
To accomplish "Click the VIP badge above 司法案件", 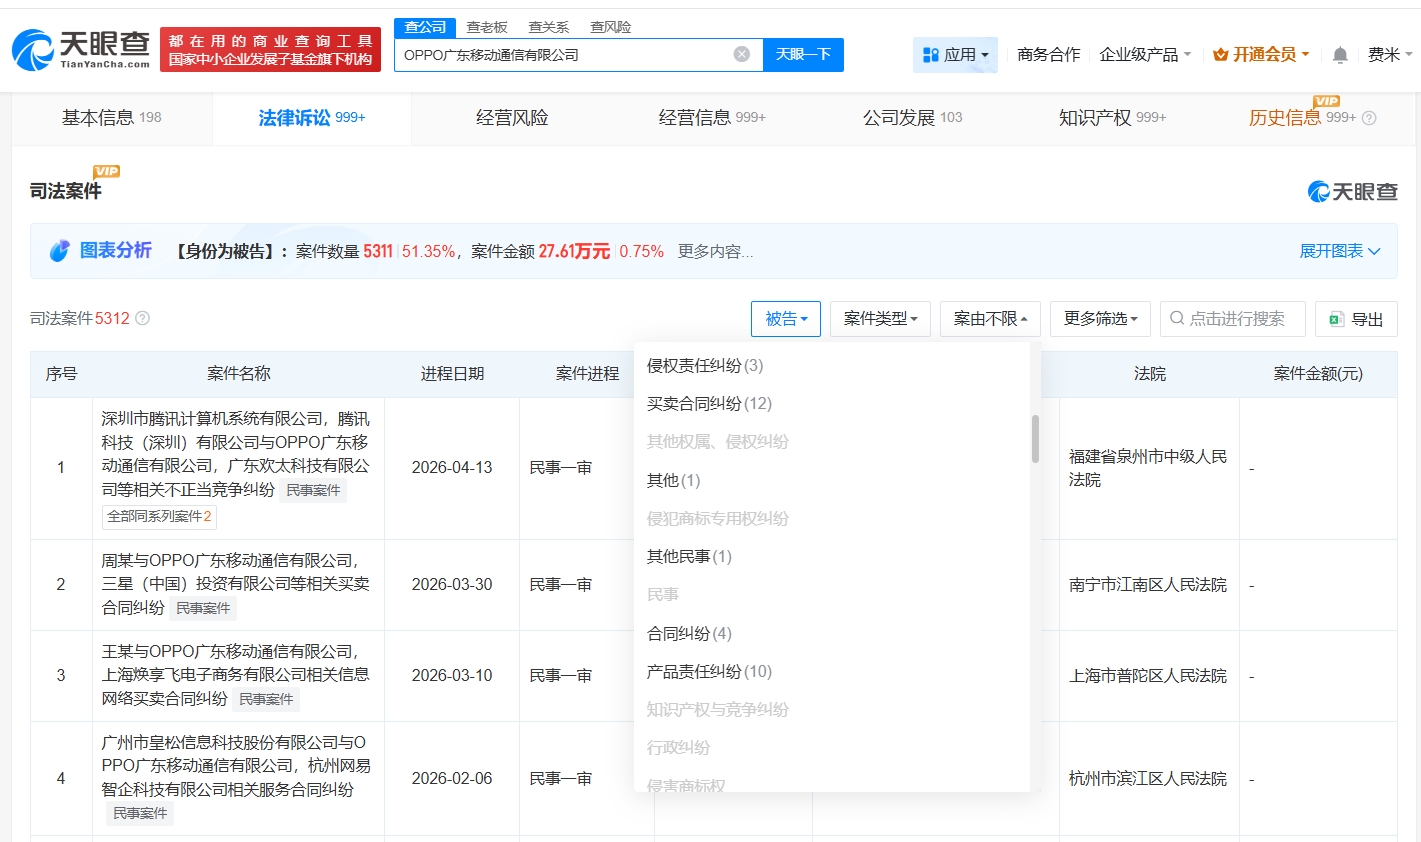I will [106, 171].
